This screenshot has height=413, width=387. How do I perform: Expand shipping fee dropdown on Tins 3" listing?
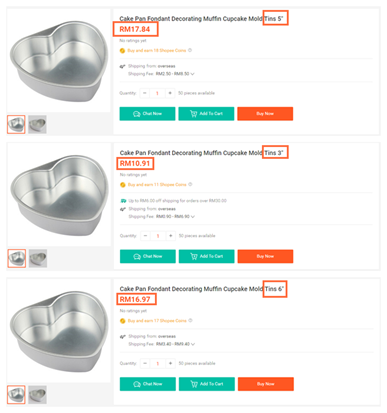pos(193,216)
